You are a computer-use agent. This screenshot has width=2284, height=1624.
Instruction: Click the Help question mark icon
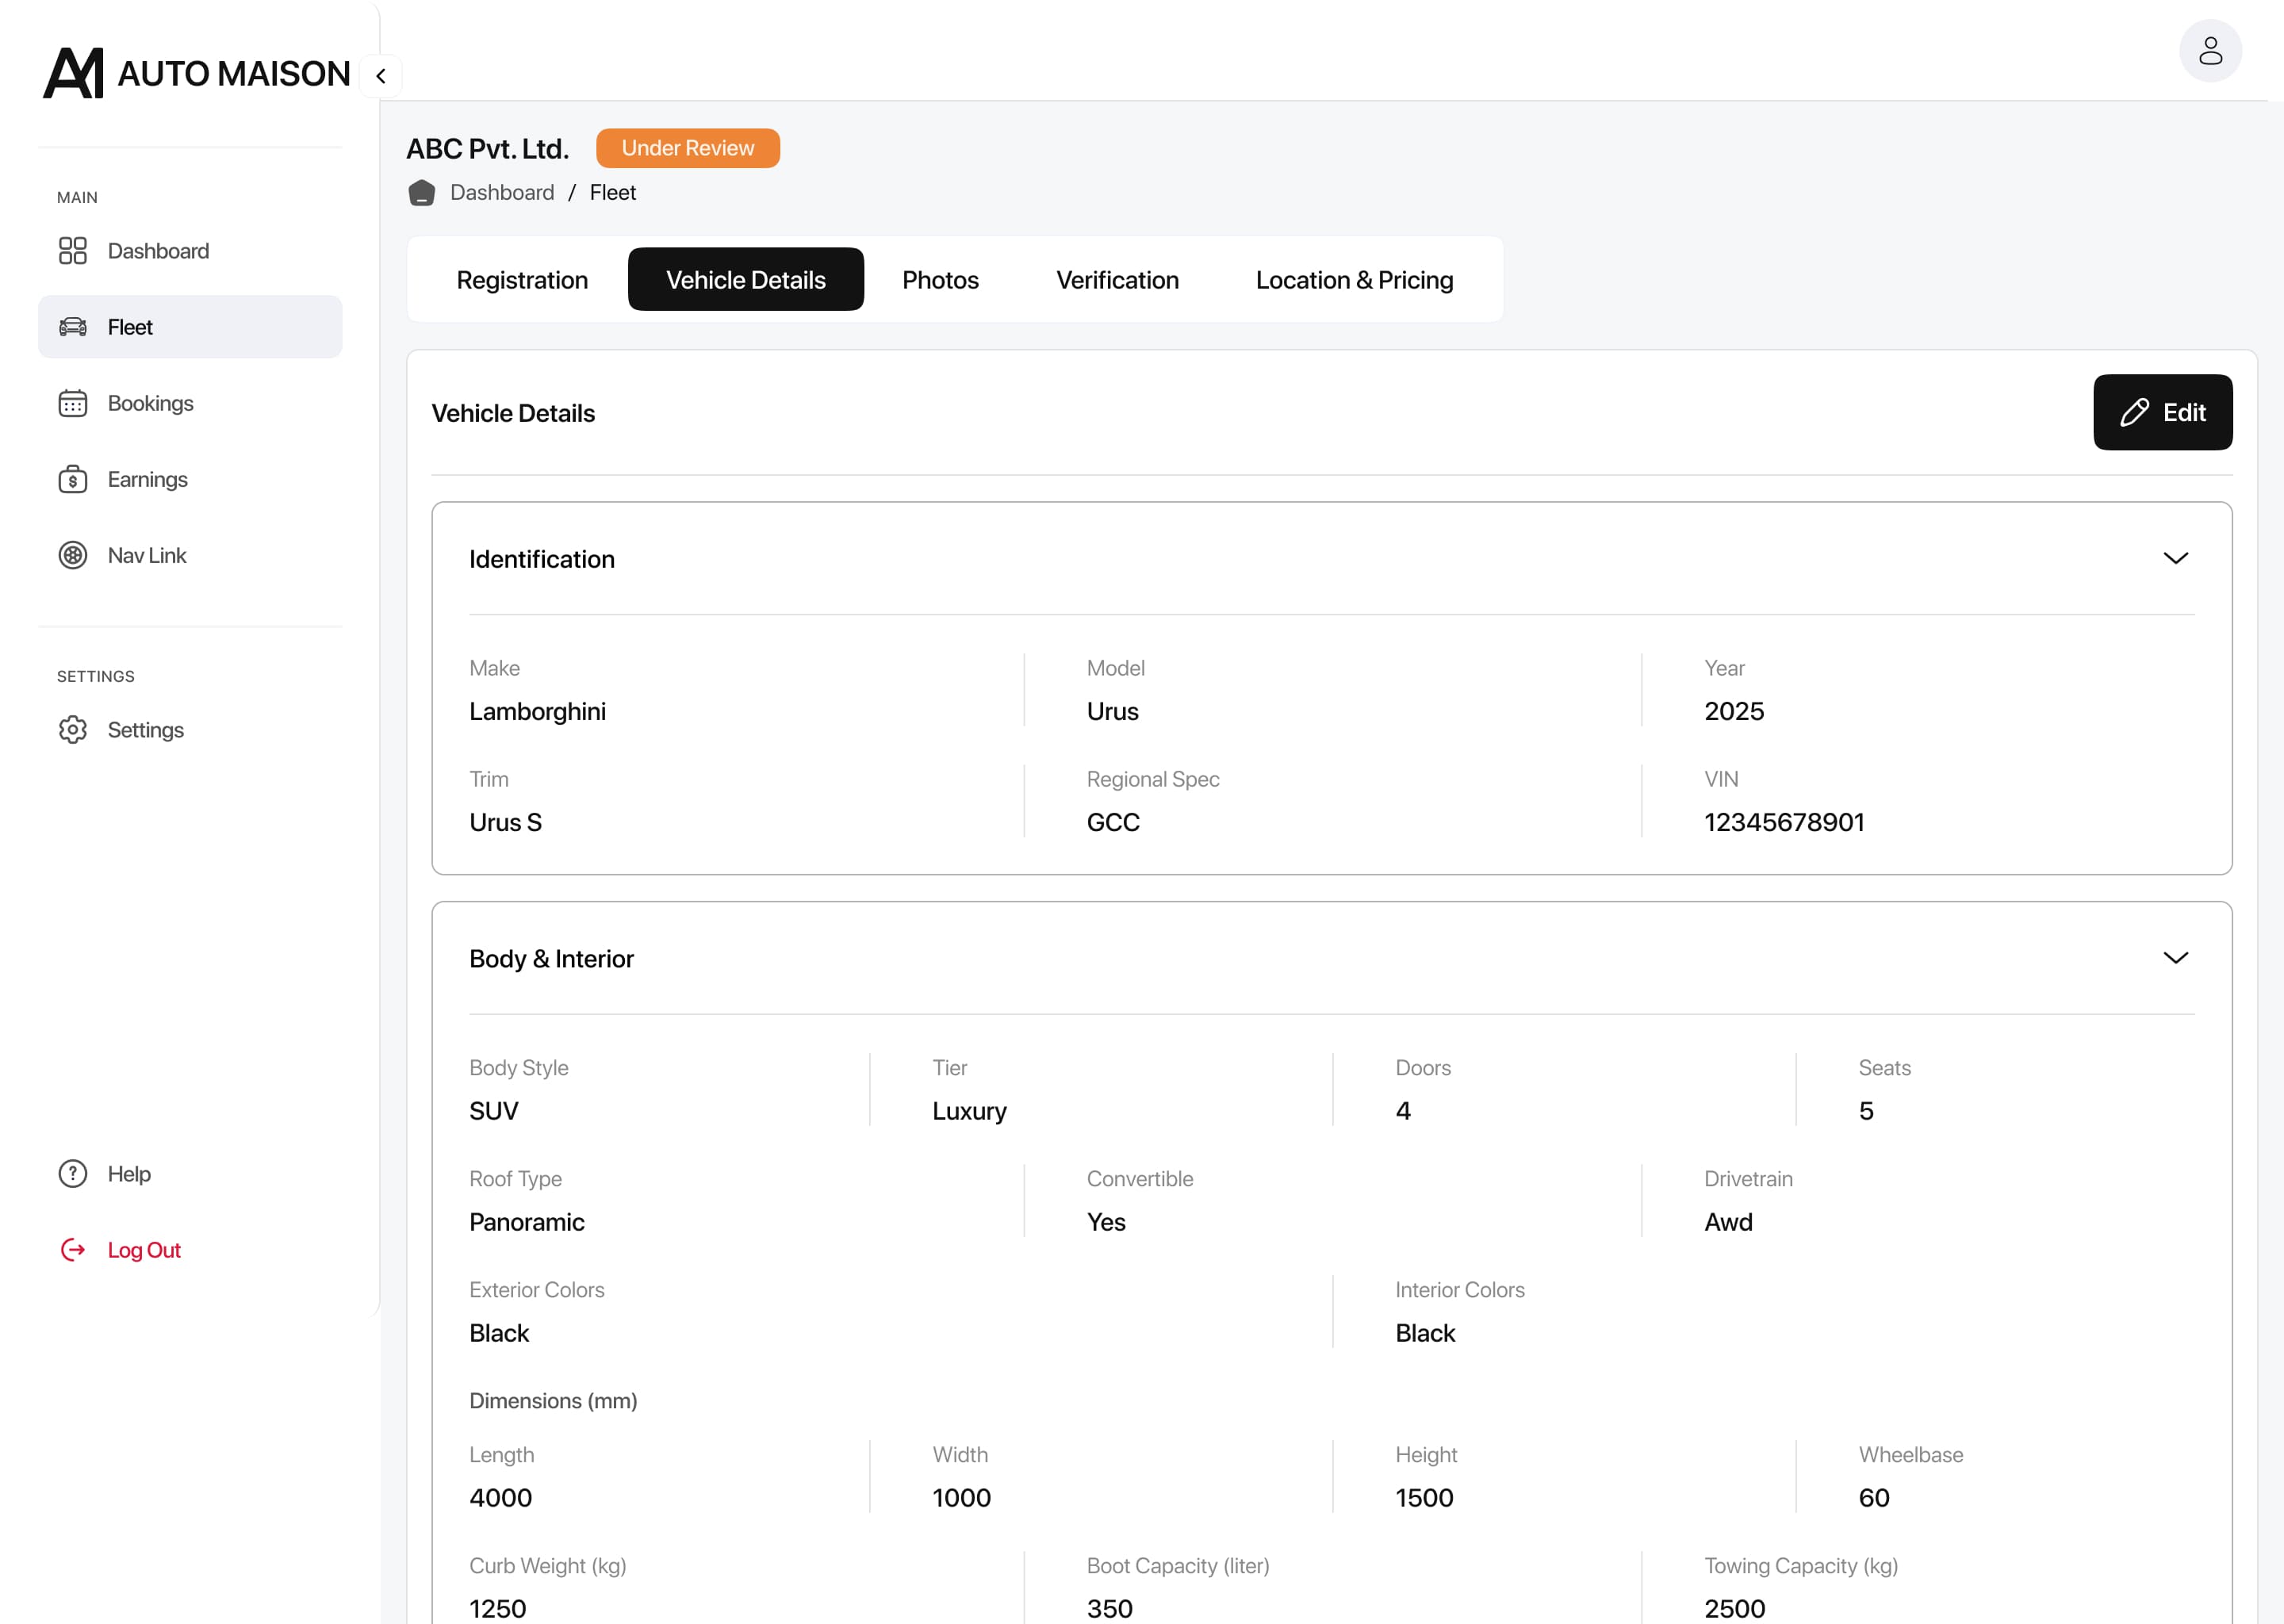pyautogui.click(x=72, y=1174)
